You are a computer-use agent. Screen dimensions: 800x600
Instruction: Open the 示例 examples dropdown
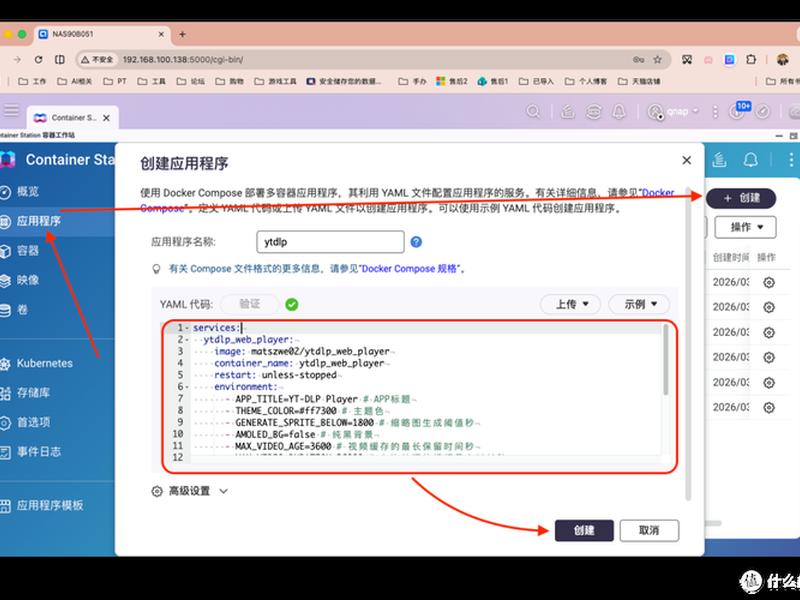640,305
